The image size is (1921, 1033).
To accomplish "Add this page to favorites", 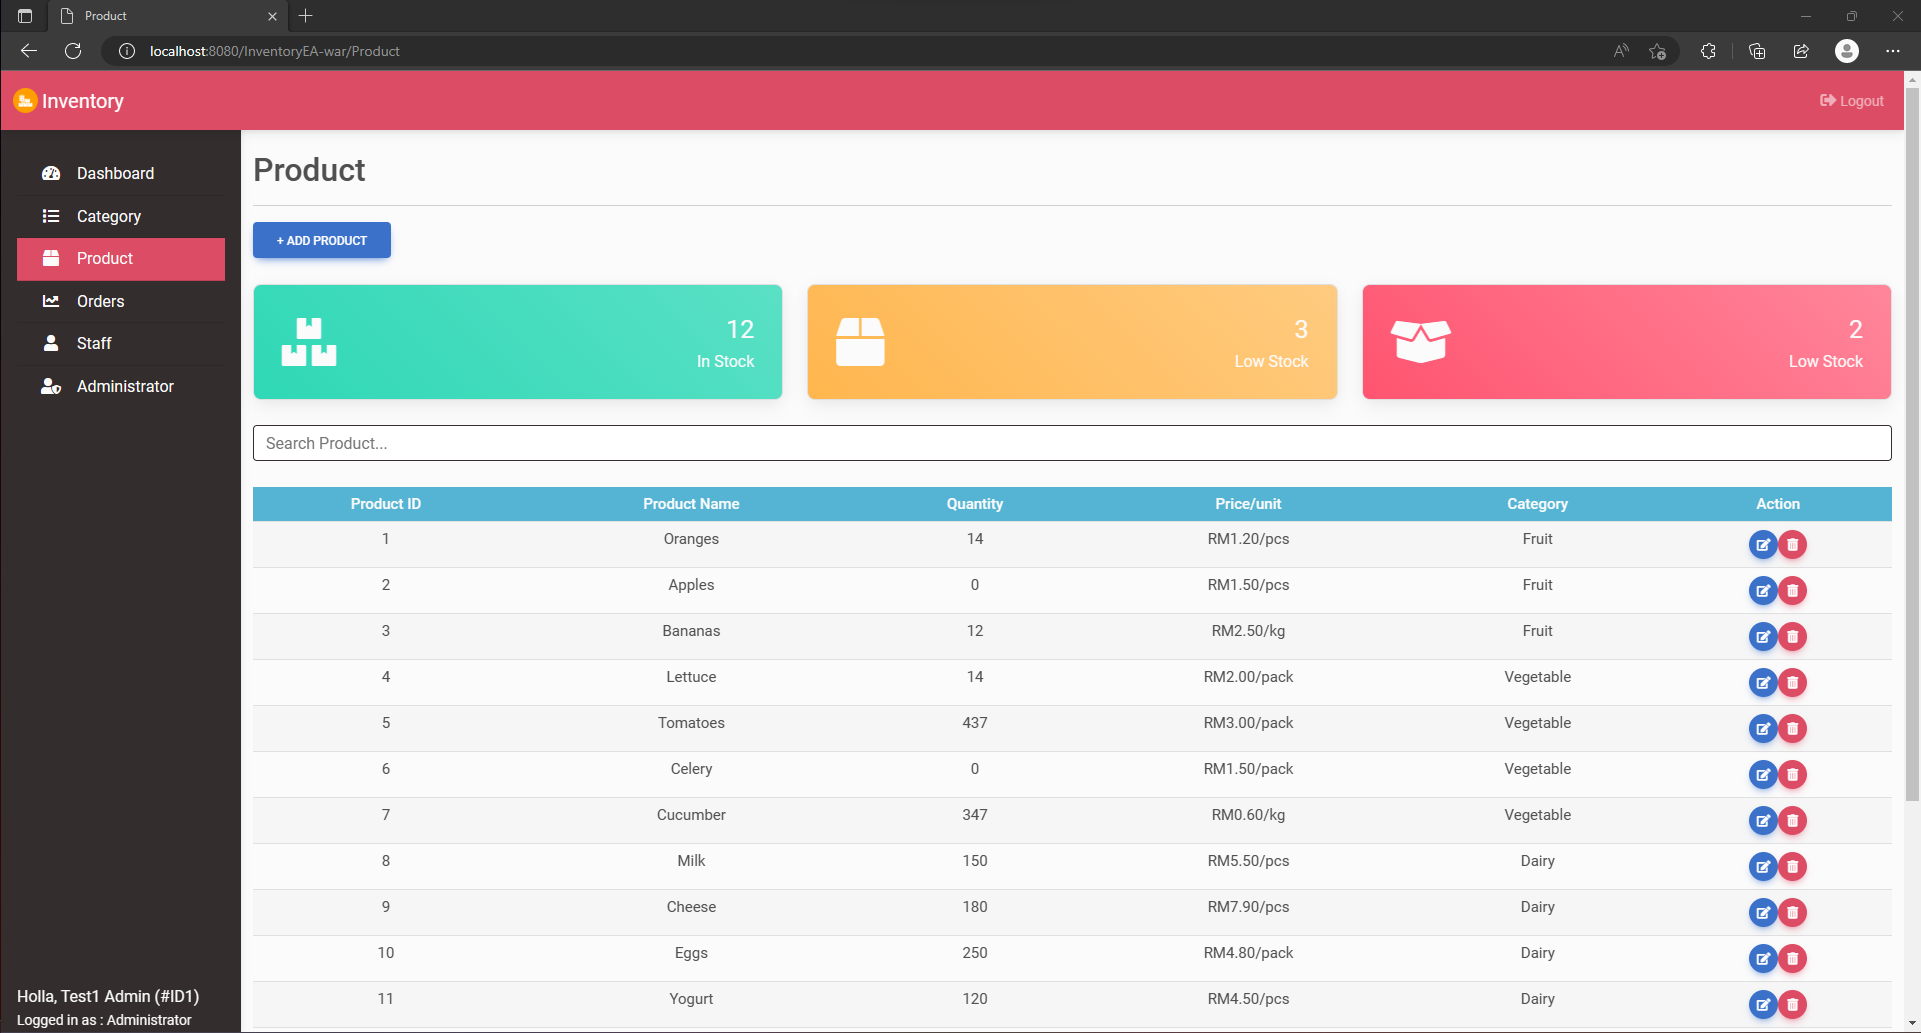I will click(x=1657, y=51).
